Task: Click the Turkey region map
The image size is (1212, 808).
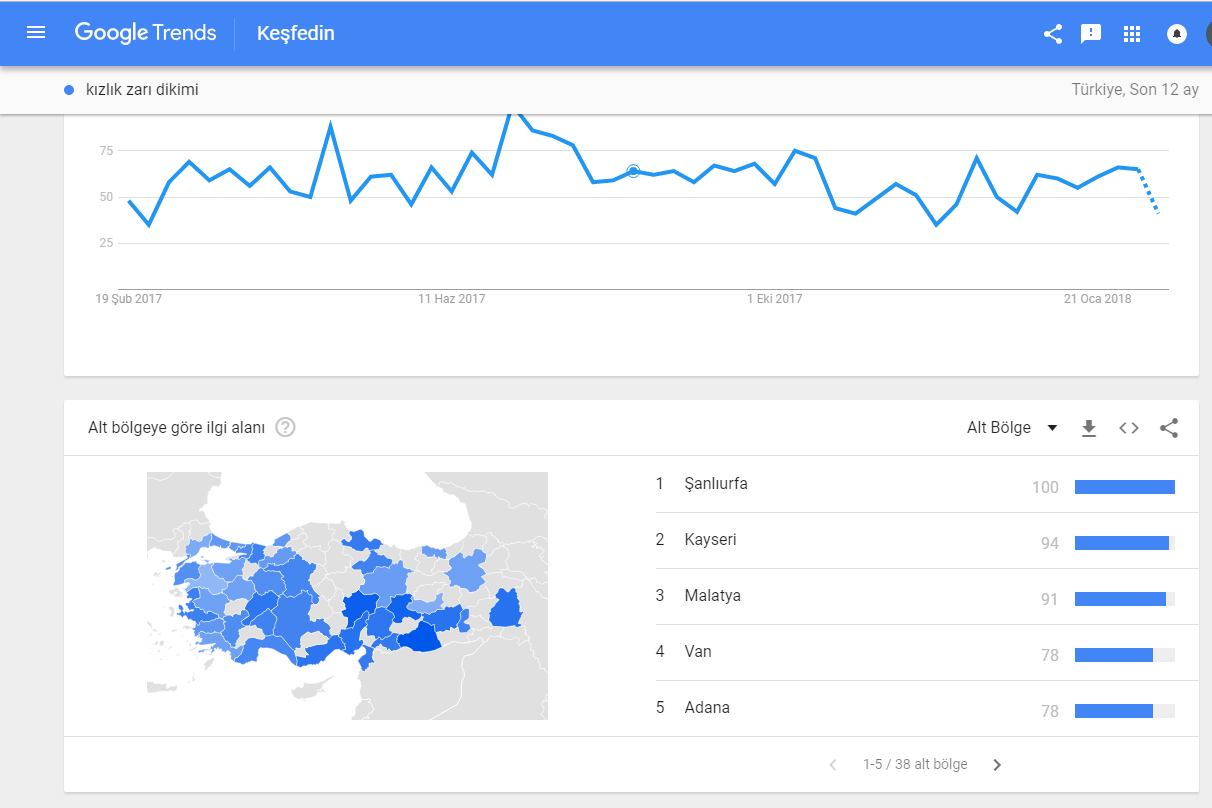Action: (347, 595)
